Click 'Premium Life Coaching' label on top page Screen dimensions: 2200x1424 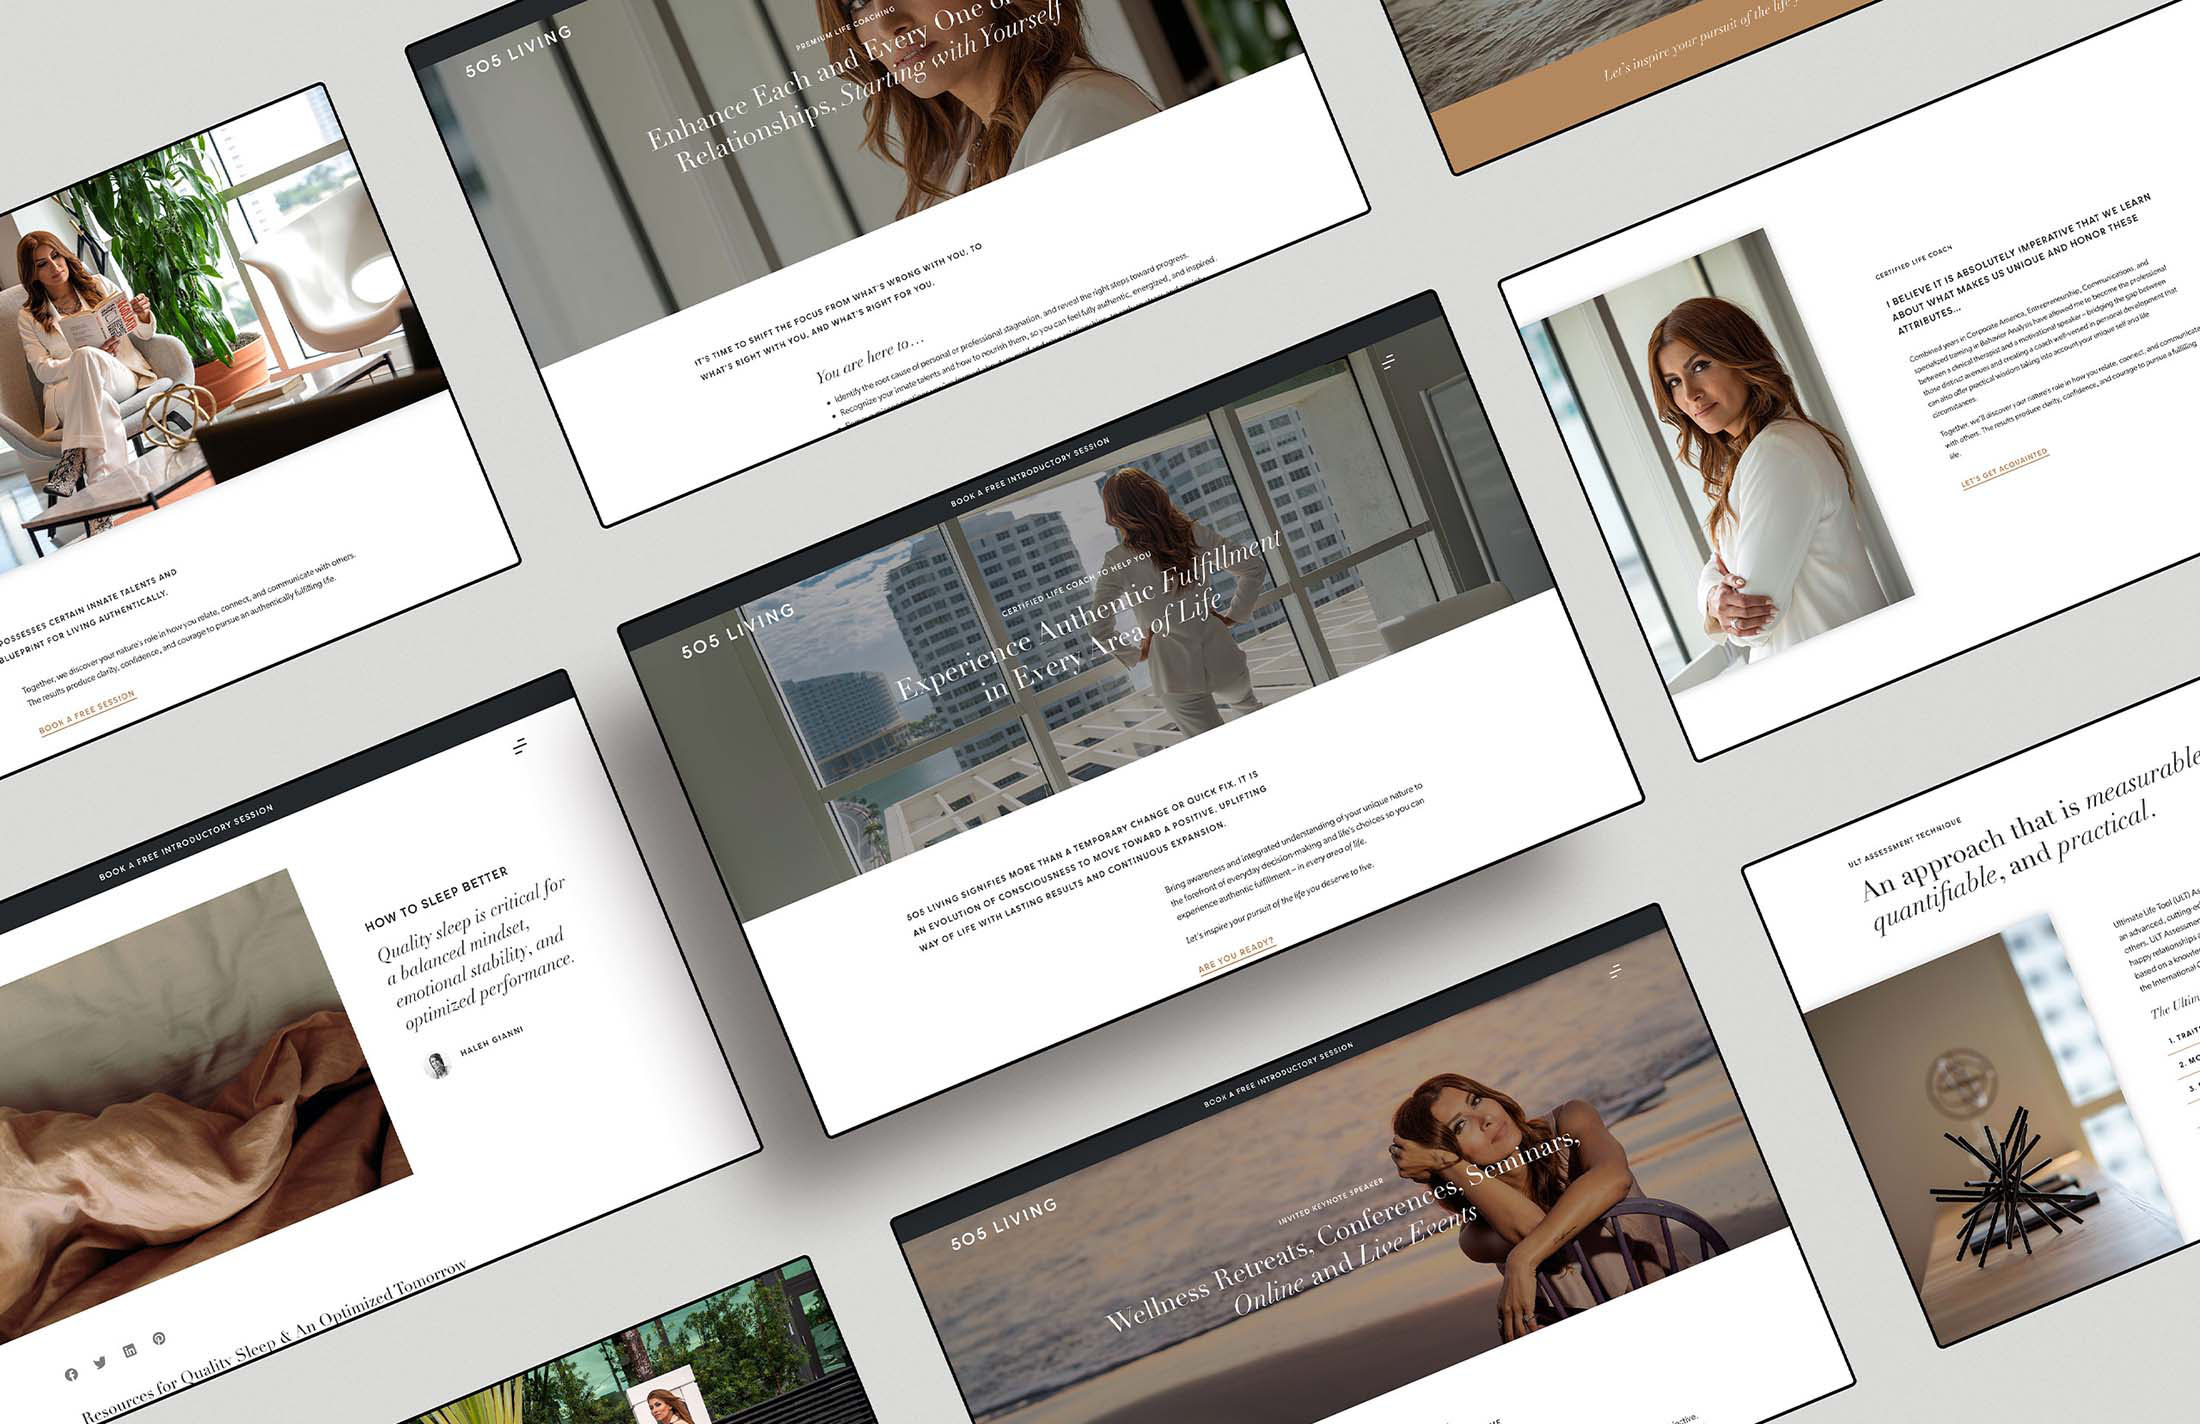tap(845, 29)
